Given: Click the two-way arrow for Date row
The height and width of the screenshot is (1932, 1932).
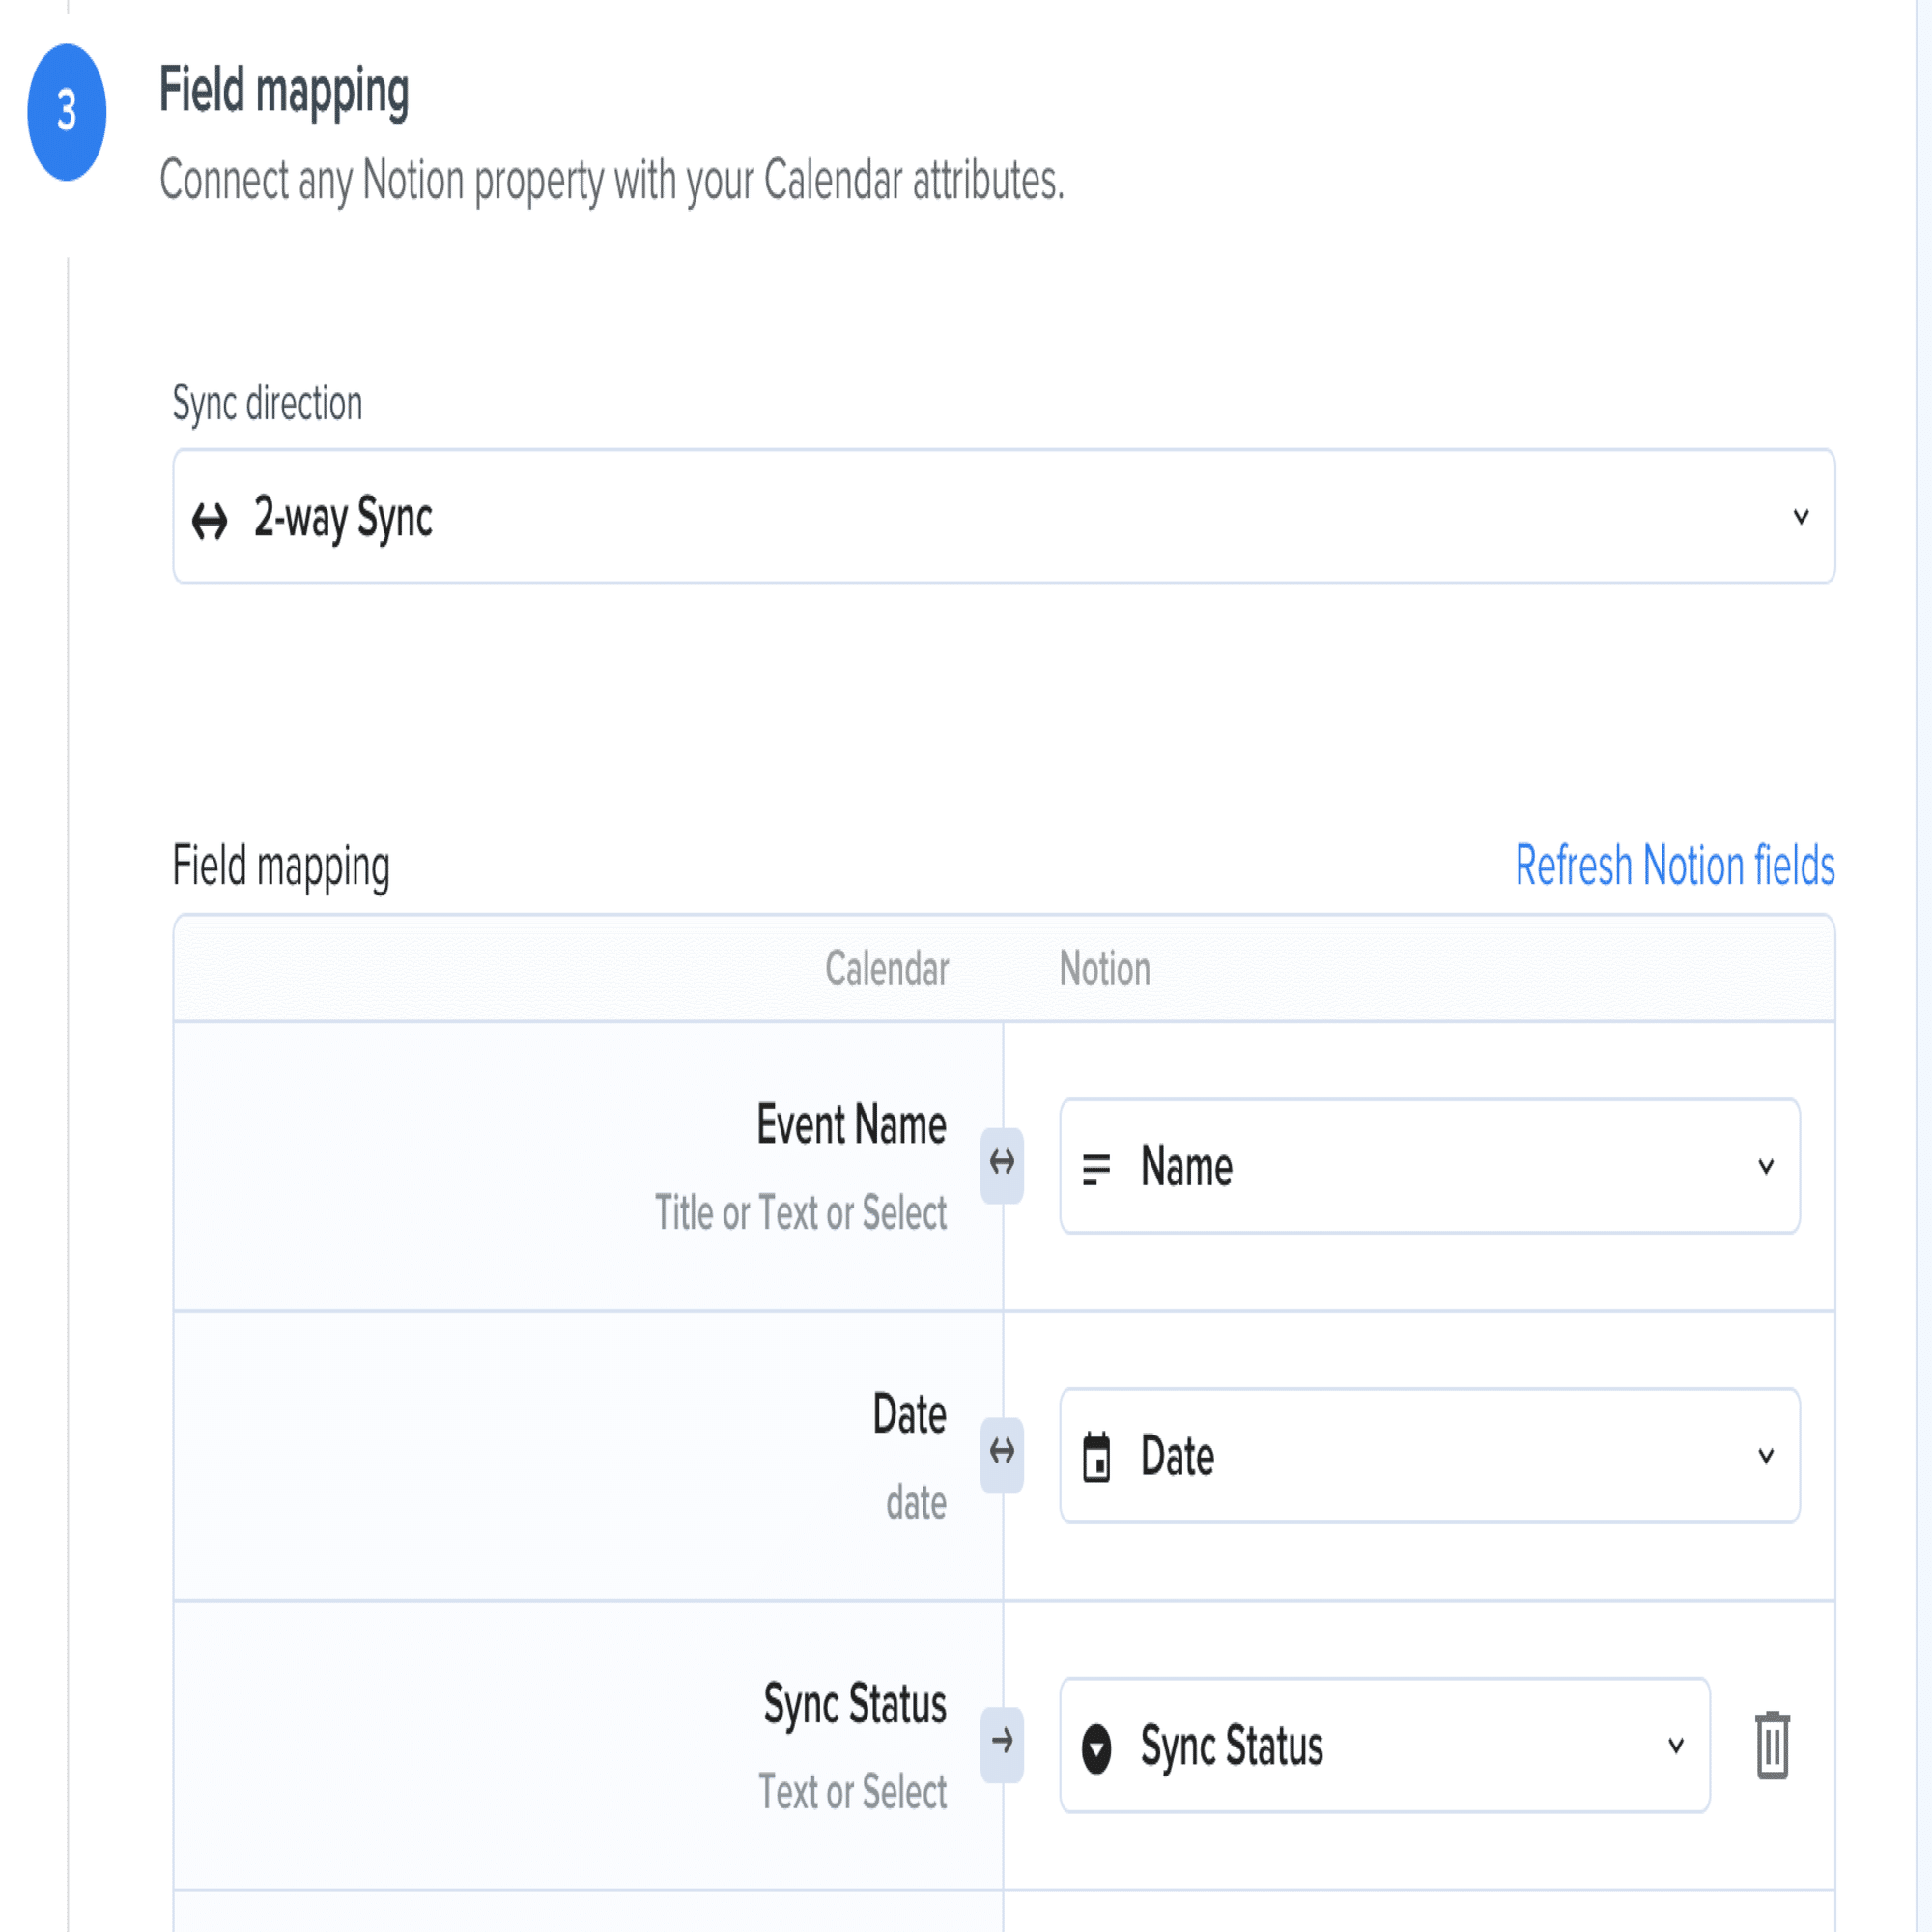Looking at the screenshot, I should click(1001, 1454).
